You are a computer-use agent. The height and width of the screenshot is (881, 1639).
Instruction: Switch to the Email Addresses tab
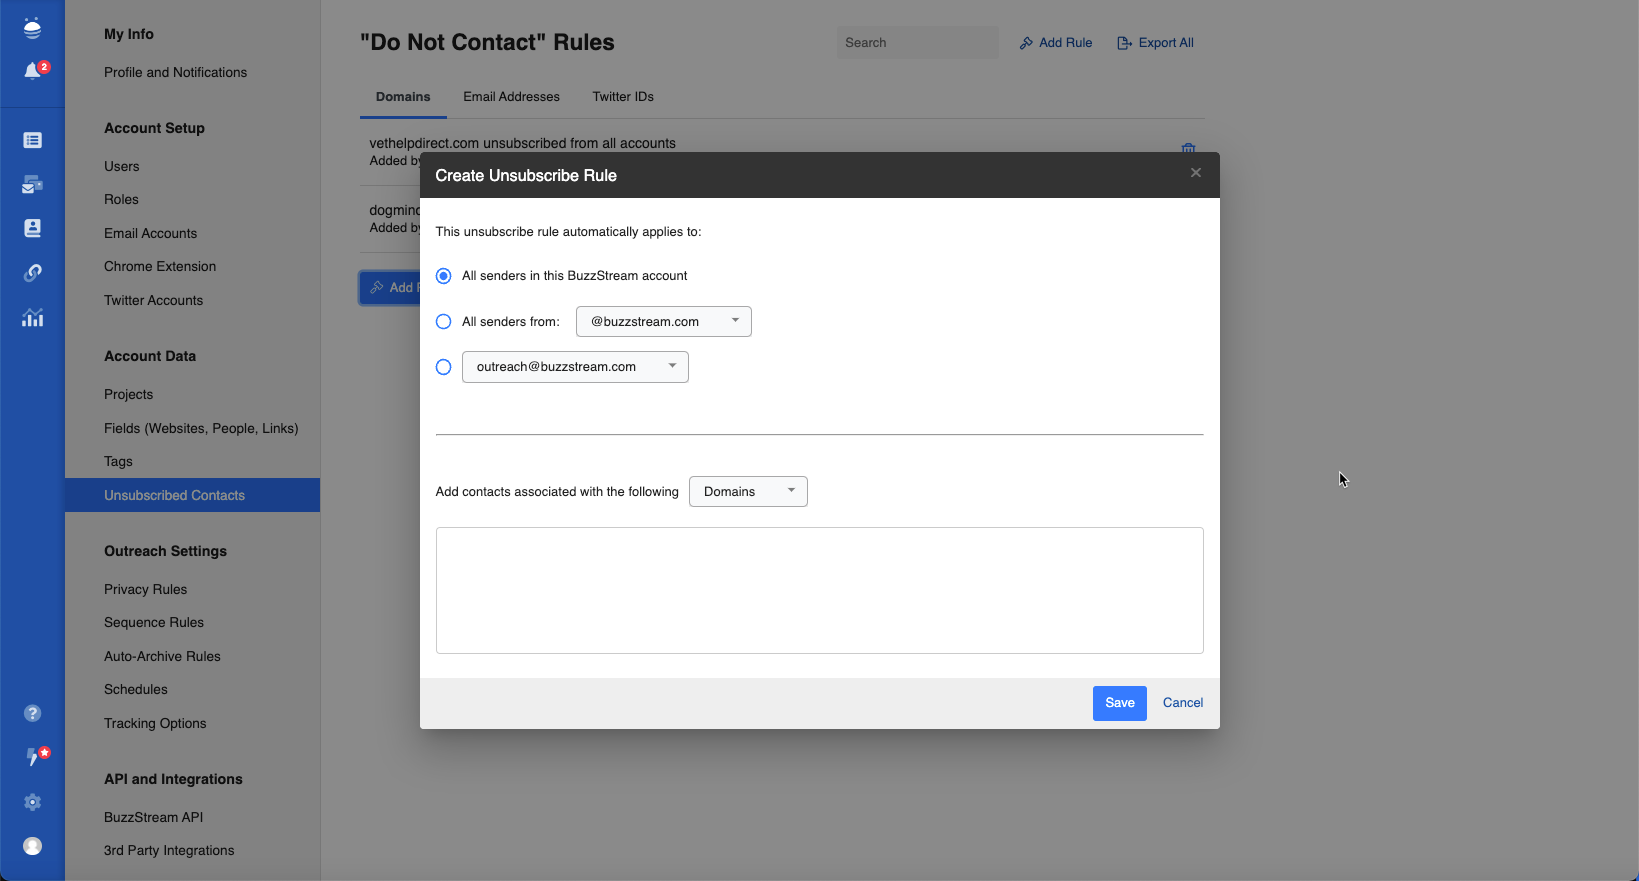tap(511, 97)
